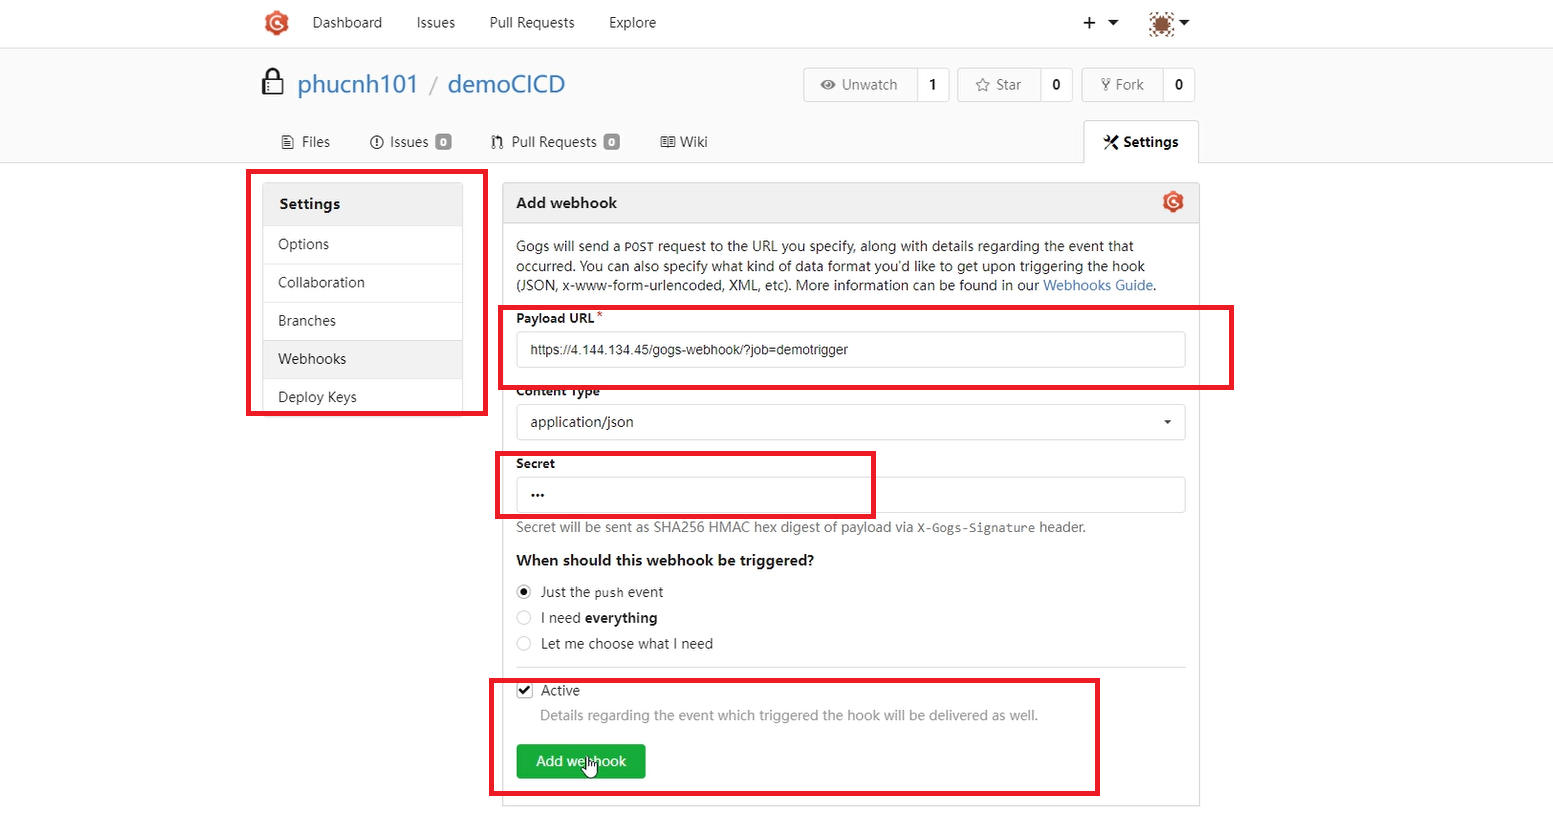Open the user avatar menu
The width and height of the screenshot is (1553, 813).
point(1169,23)
